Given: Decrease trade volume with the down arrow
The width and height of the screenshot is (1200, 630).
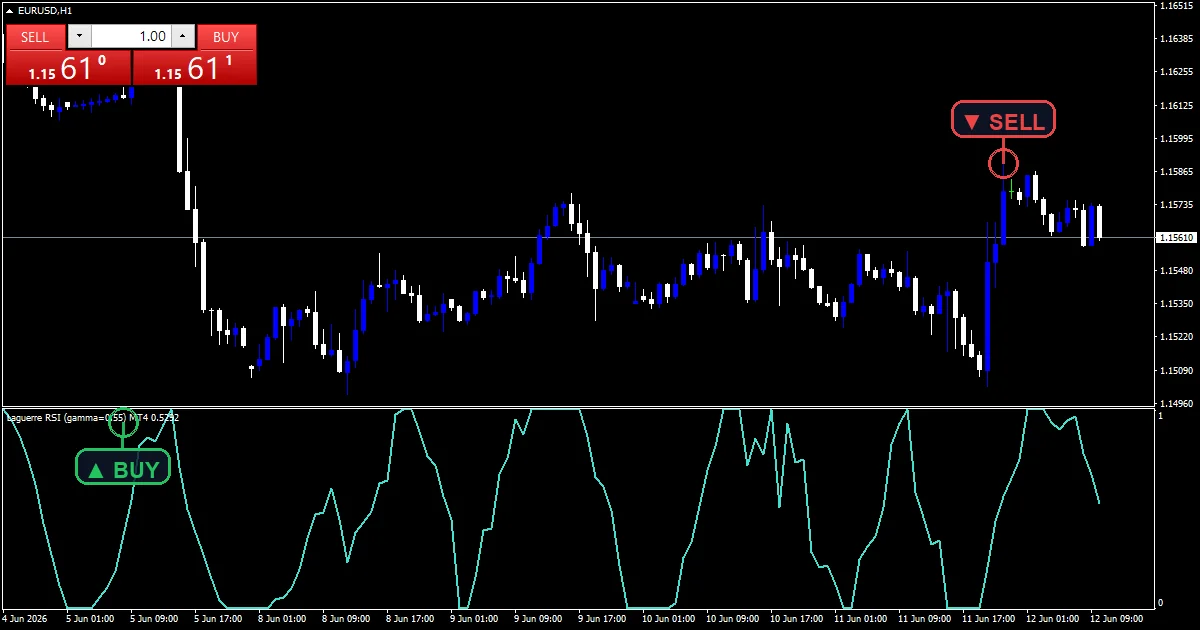Looking at the screenshot, I should (x=79, y=37).
